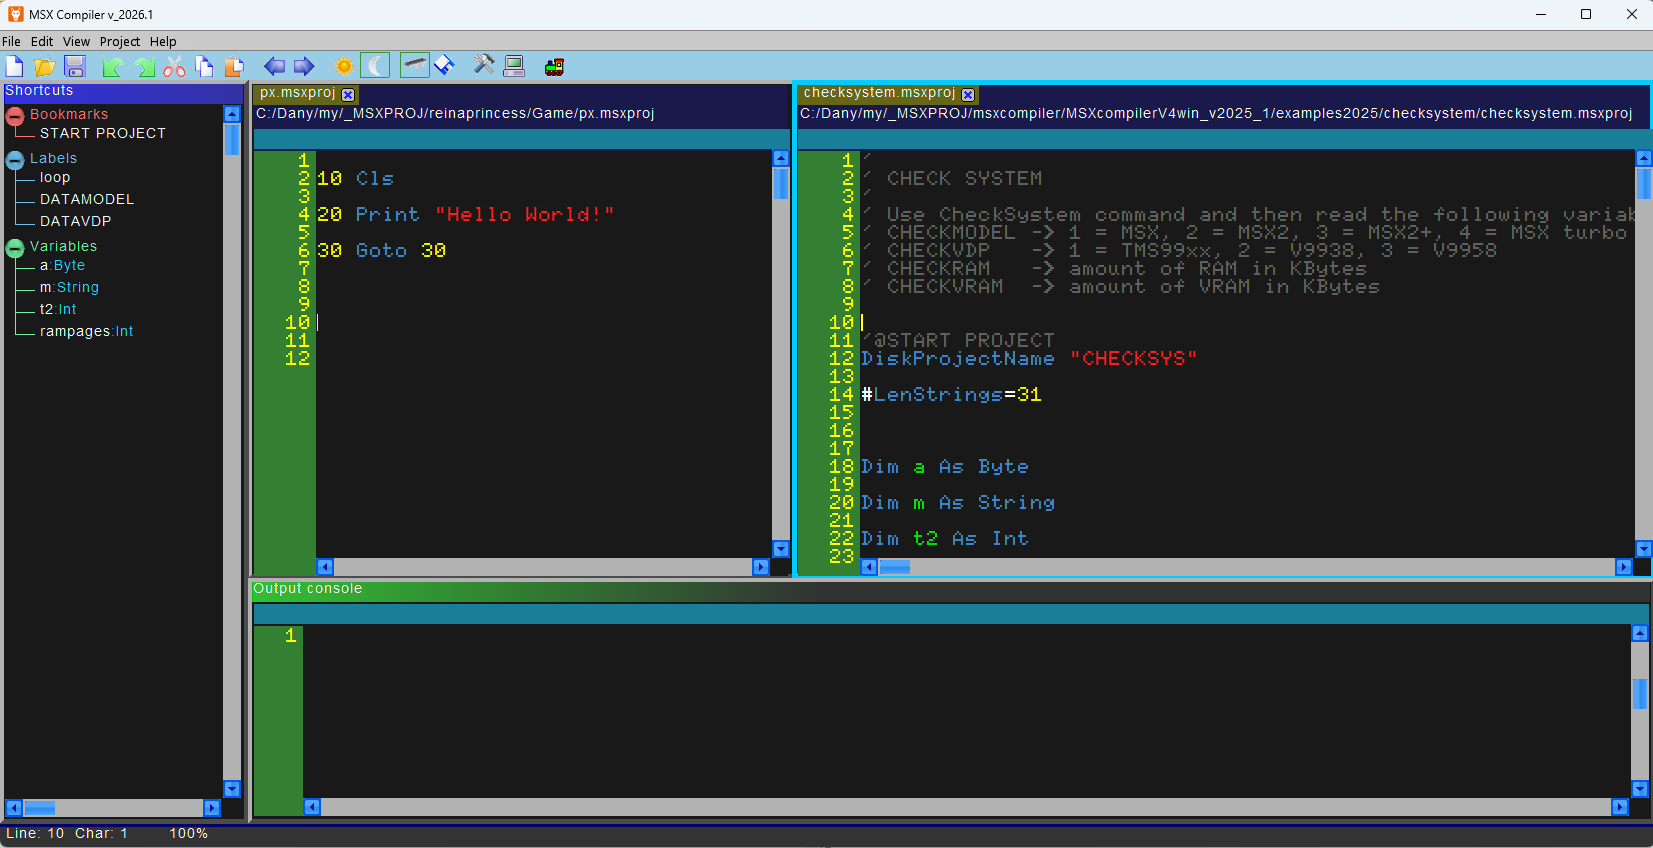Jump to DATAMODEL label
This screenshot has width=1653, height=848.
87,199
